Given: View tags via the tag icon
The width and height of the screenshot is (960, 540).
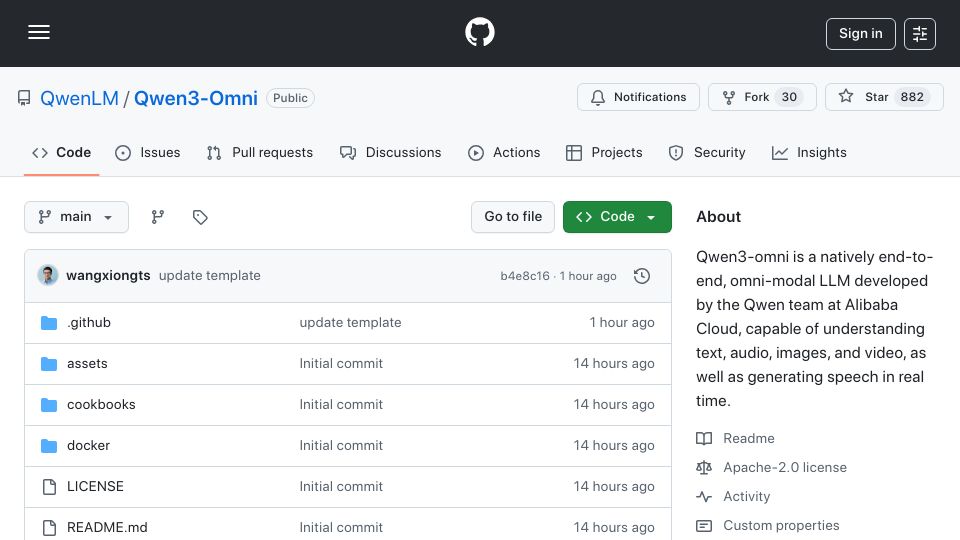Looking at the screenshot, I should click(x=200, y=217).
